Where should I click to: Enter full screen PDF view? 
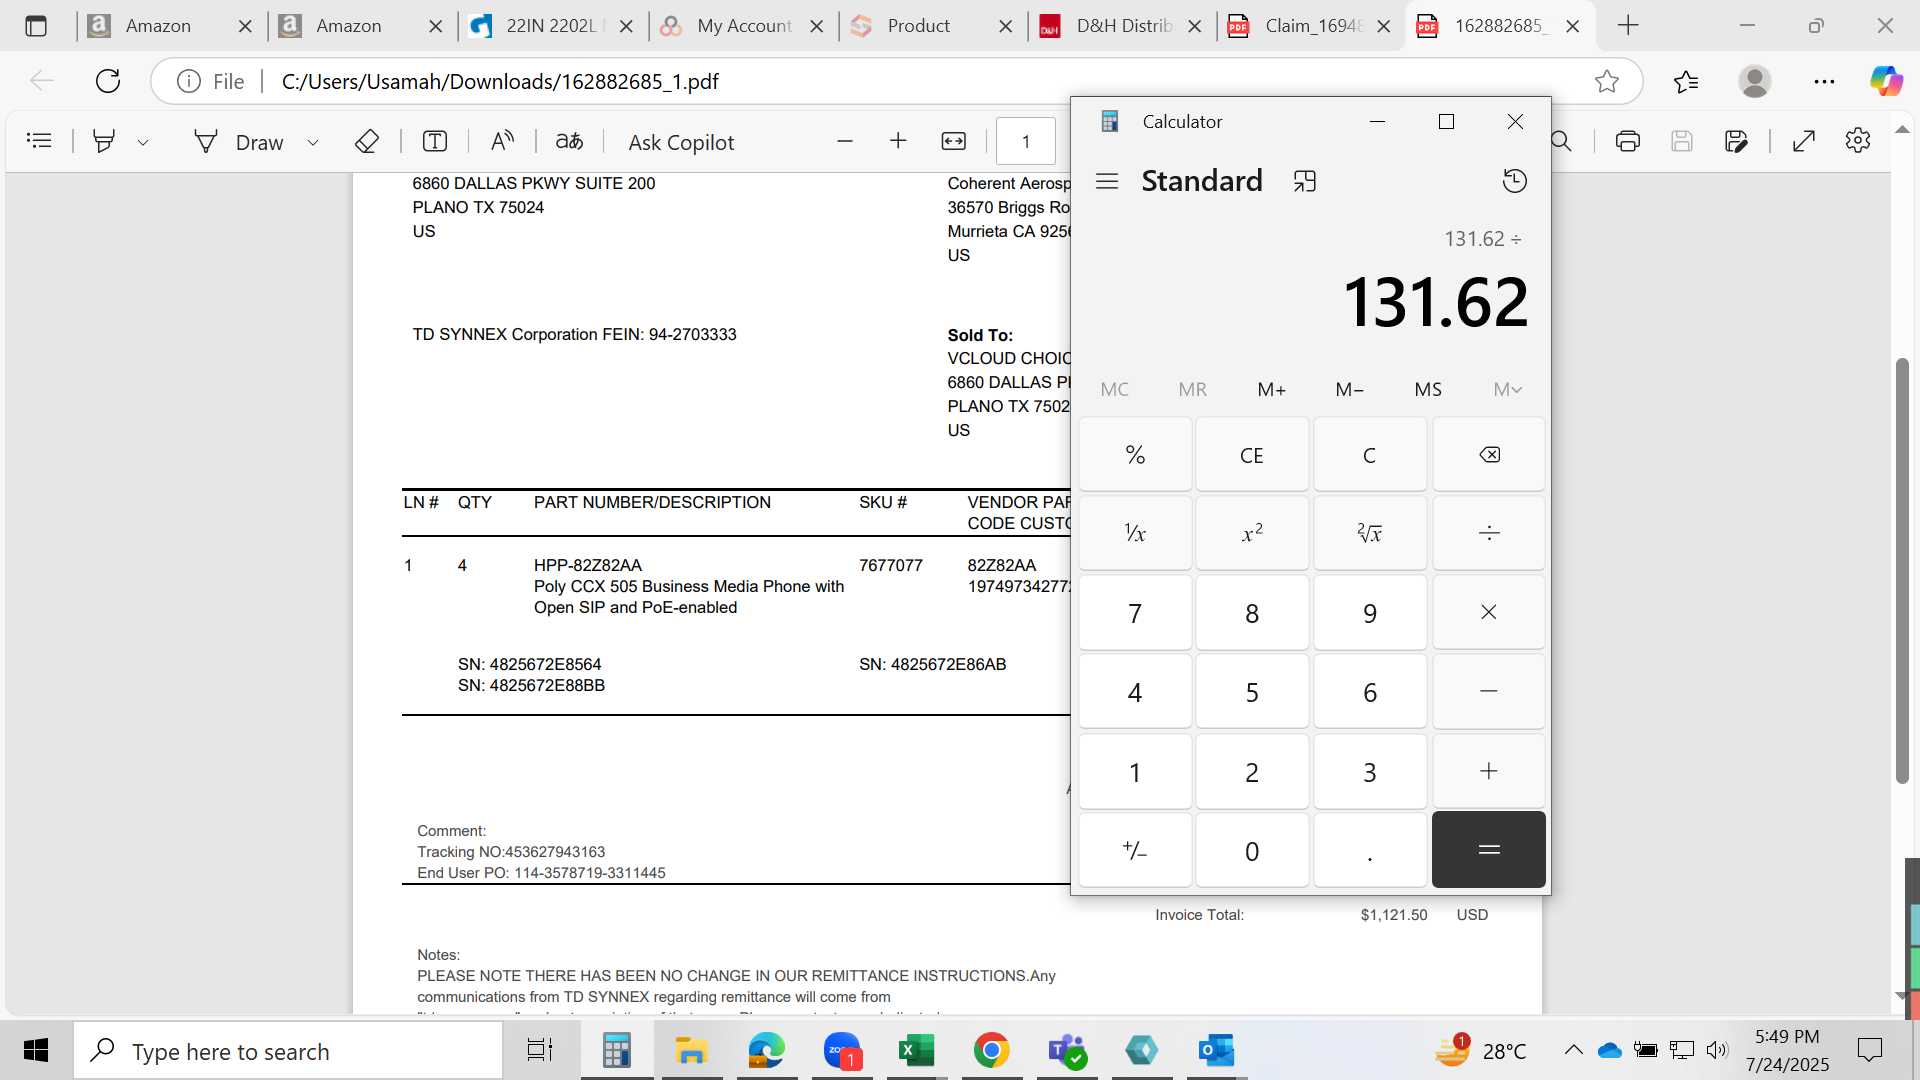(x=1804, y=141)
